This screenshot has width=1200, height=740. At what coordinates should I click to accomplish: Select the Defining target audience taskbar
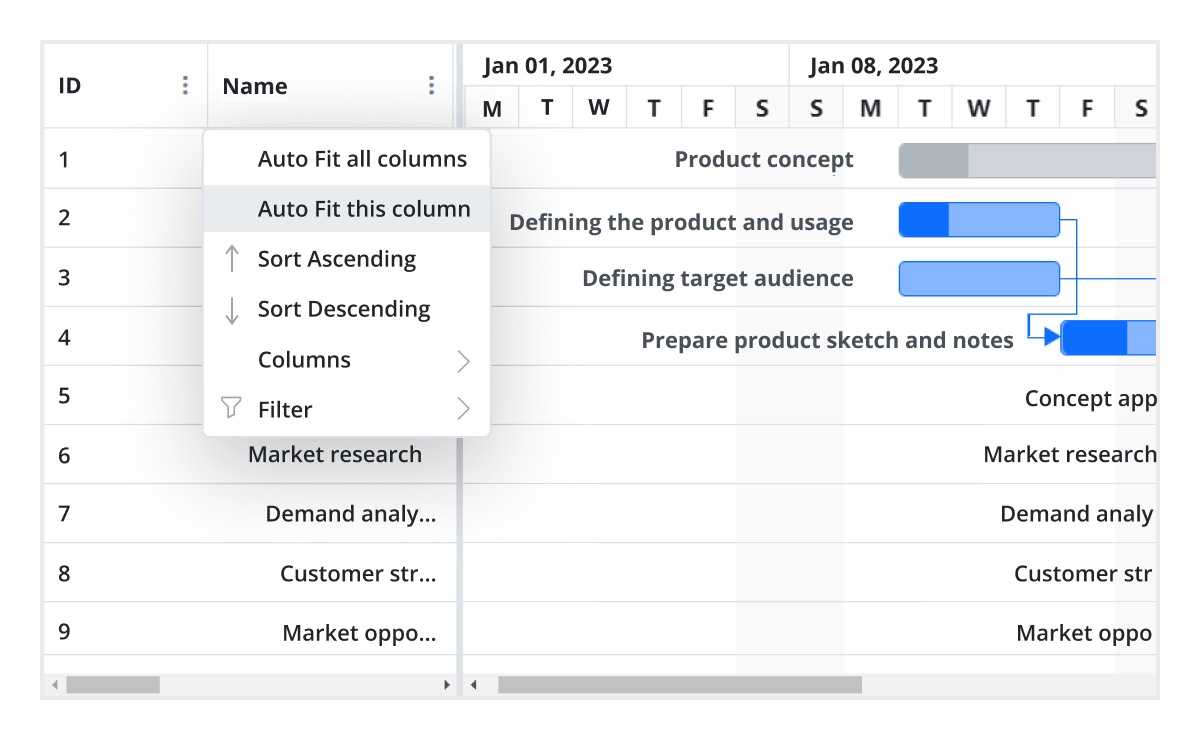[x=979, y=278]
